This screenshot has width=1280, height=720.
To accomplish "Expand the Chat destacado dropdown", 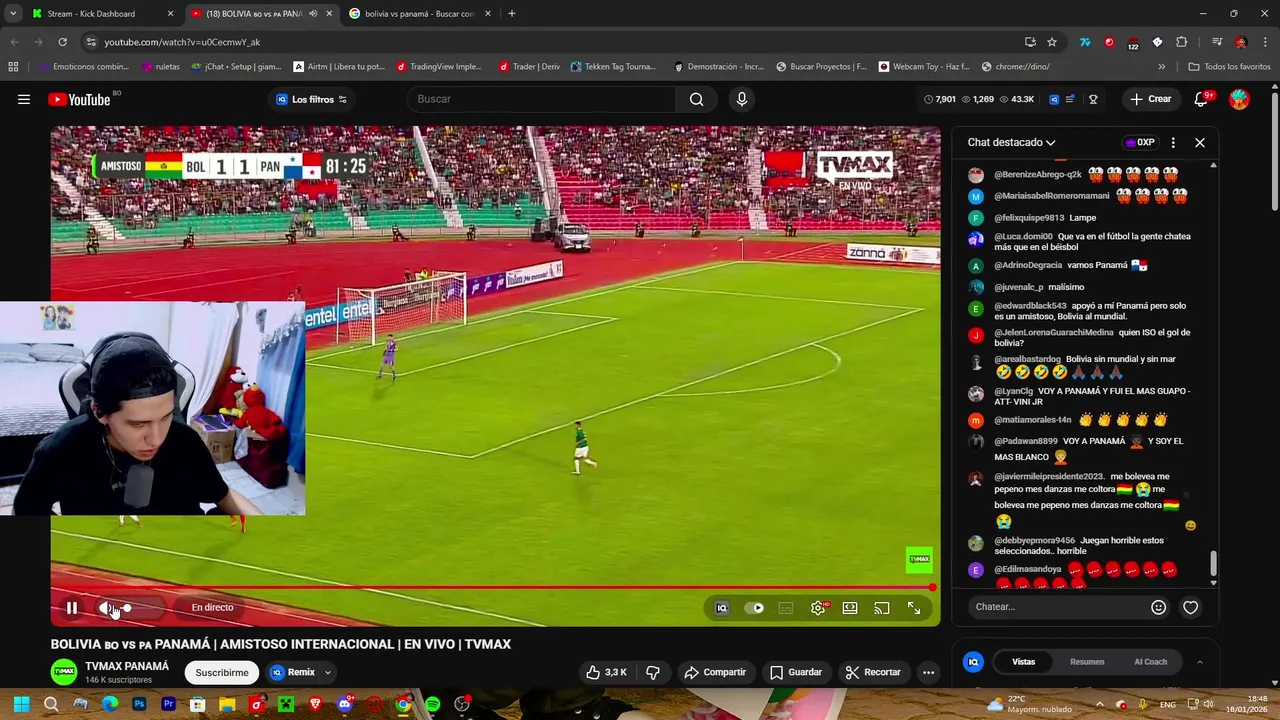I will pyautogui.click(x=1011, y=142).
